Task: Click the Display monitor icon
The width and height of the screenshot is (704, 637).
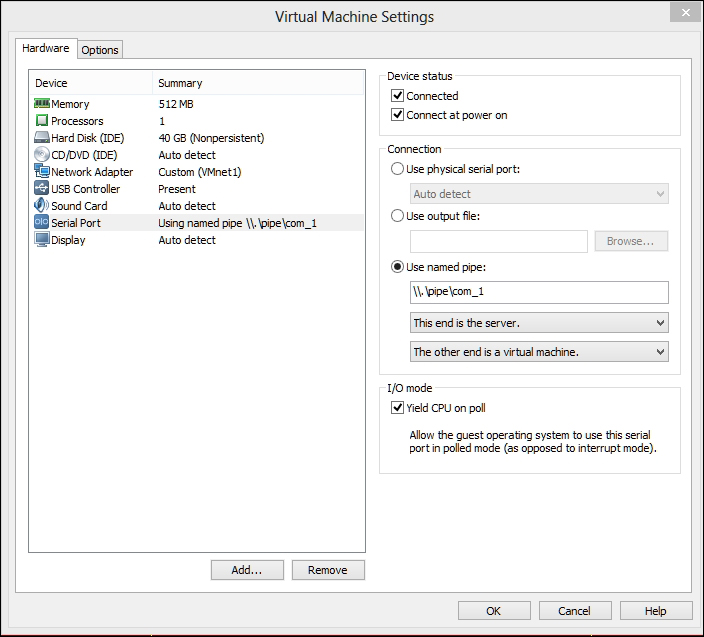Action: 42,239
